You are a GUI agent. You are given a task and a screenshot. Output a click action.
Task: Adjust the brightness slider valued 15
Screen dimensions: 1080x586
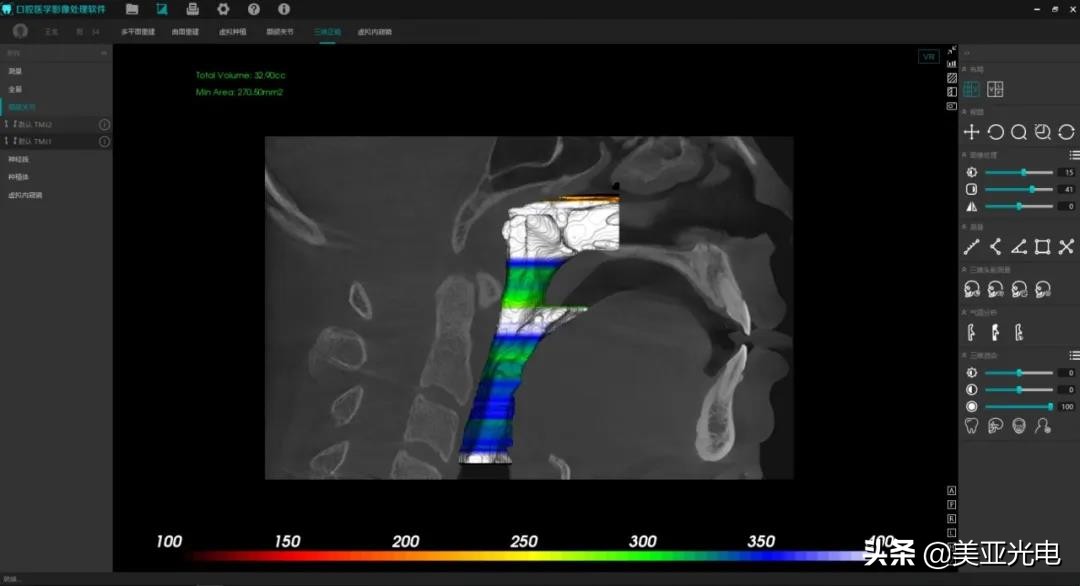click(1019, 172)
